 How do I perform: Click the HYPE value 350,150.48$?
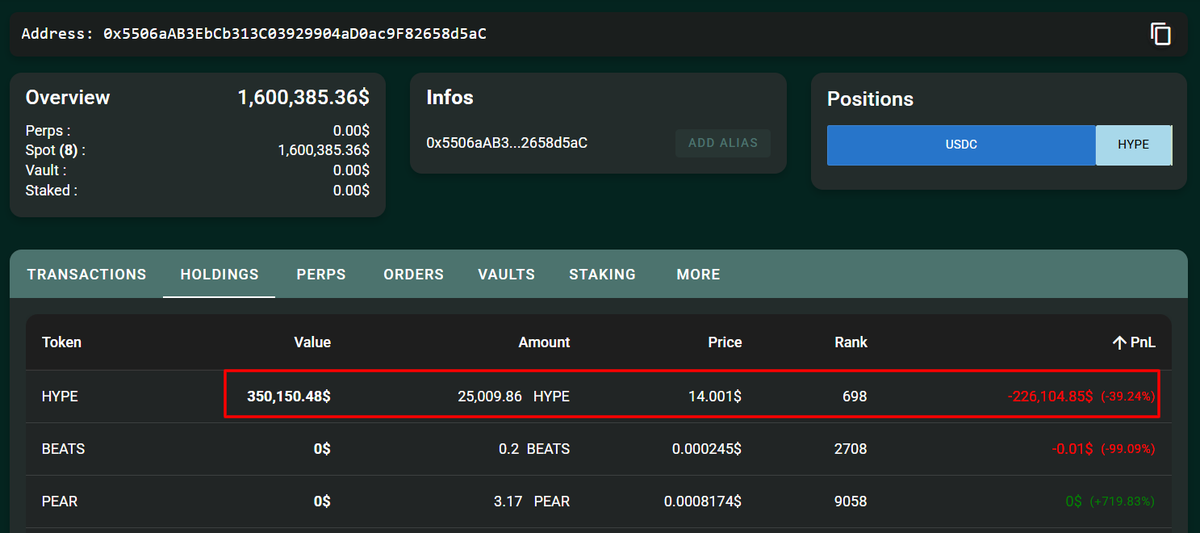(x=289, y=396)
